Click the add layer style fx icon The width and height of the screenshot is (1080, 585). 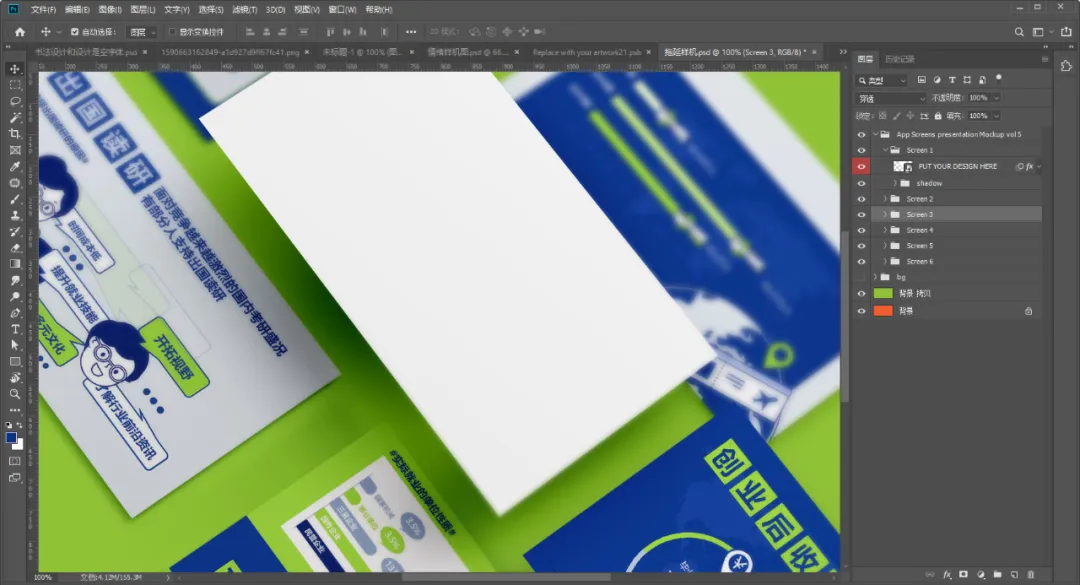(947, 574)
